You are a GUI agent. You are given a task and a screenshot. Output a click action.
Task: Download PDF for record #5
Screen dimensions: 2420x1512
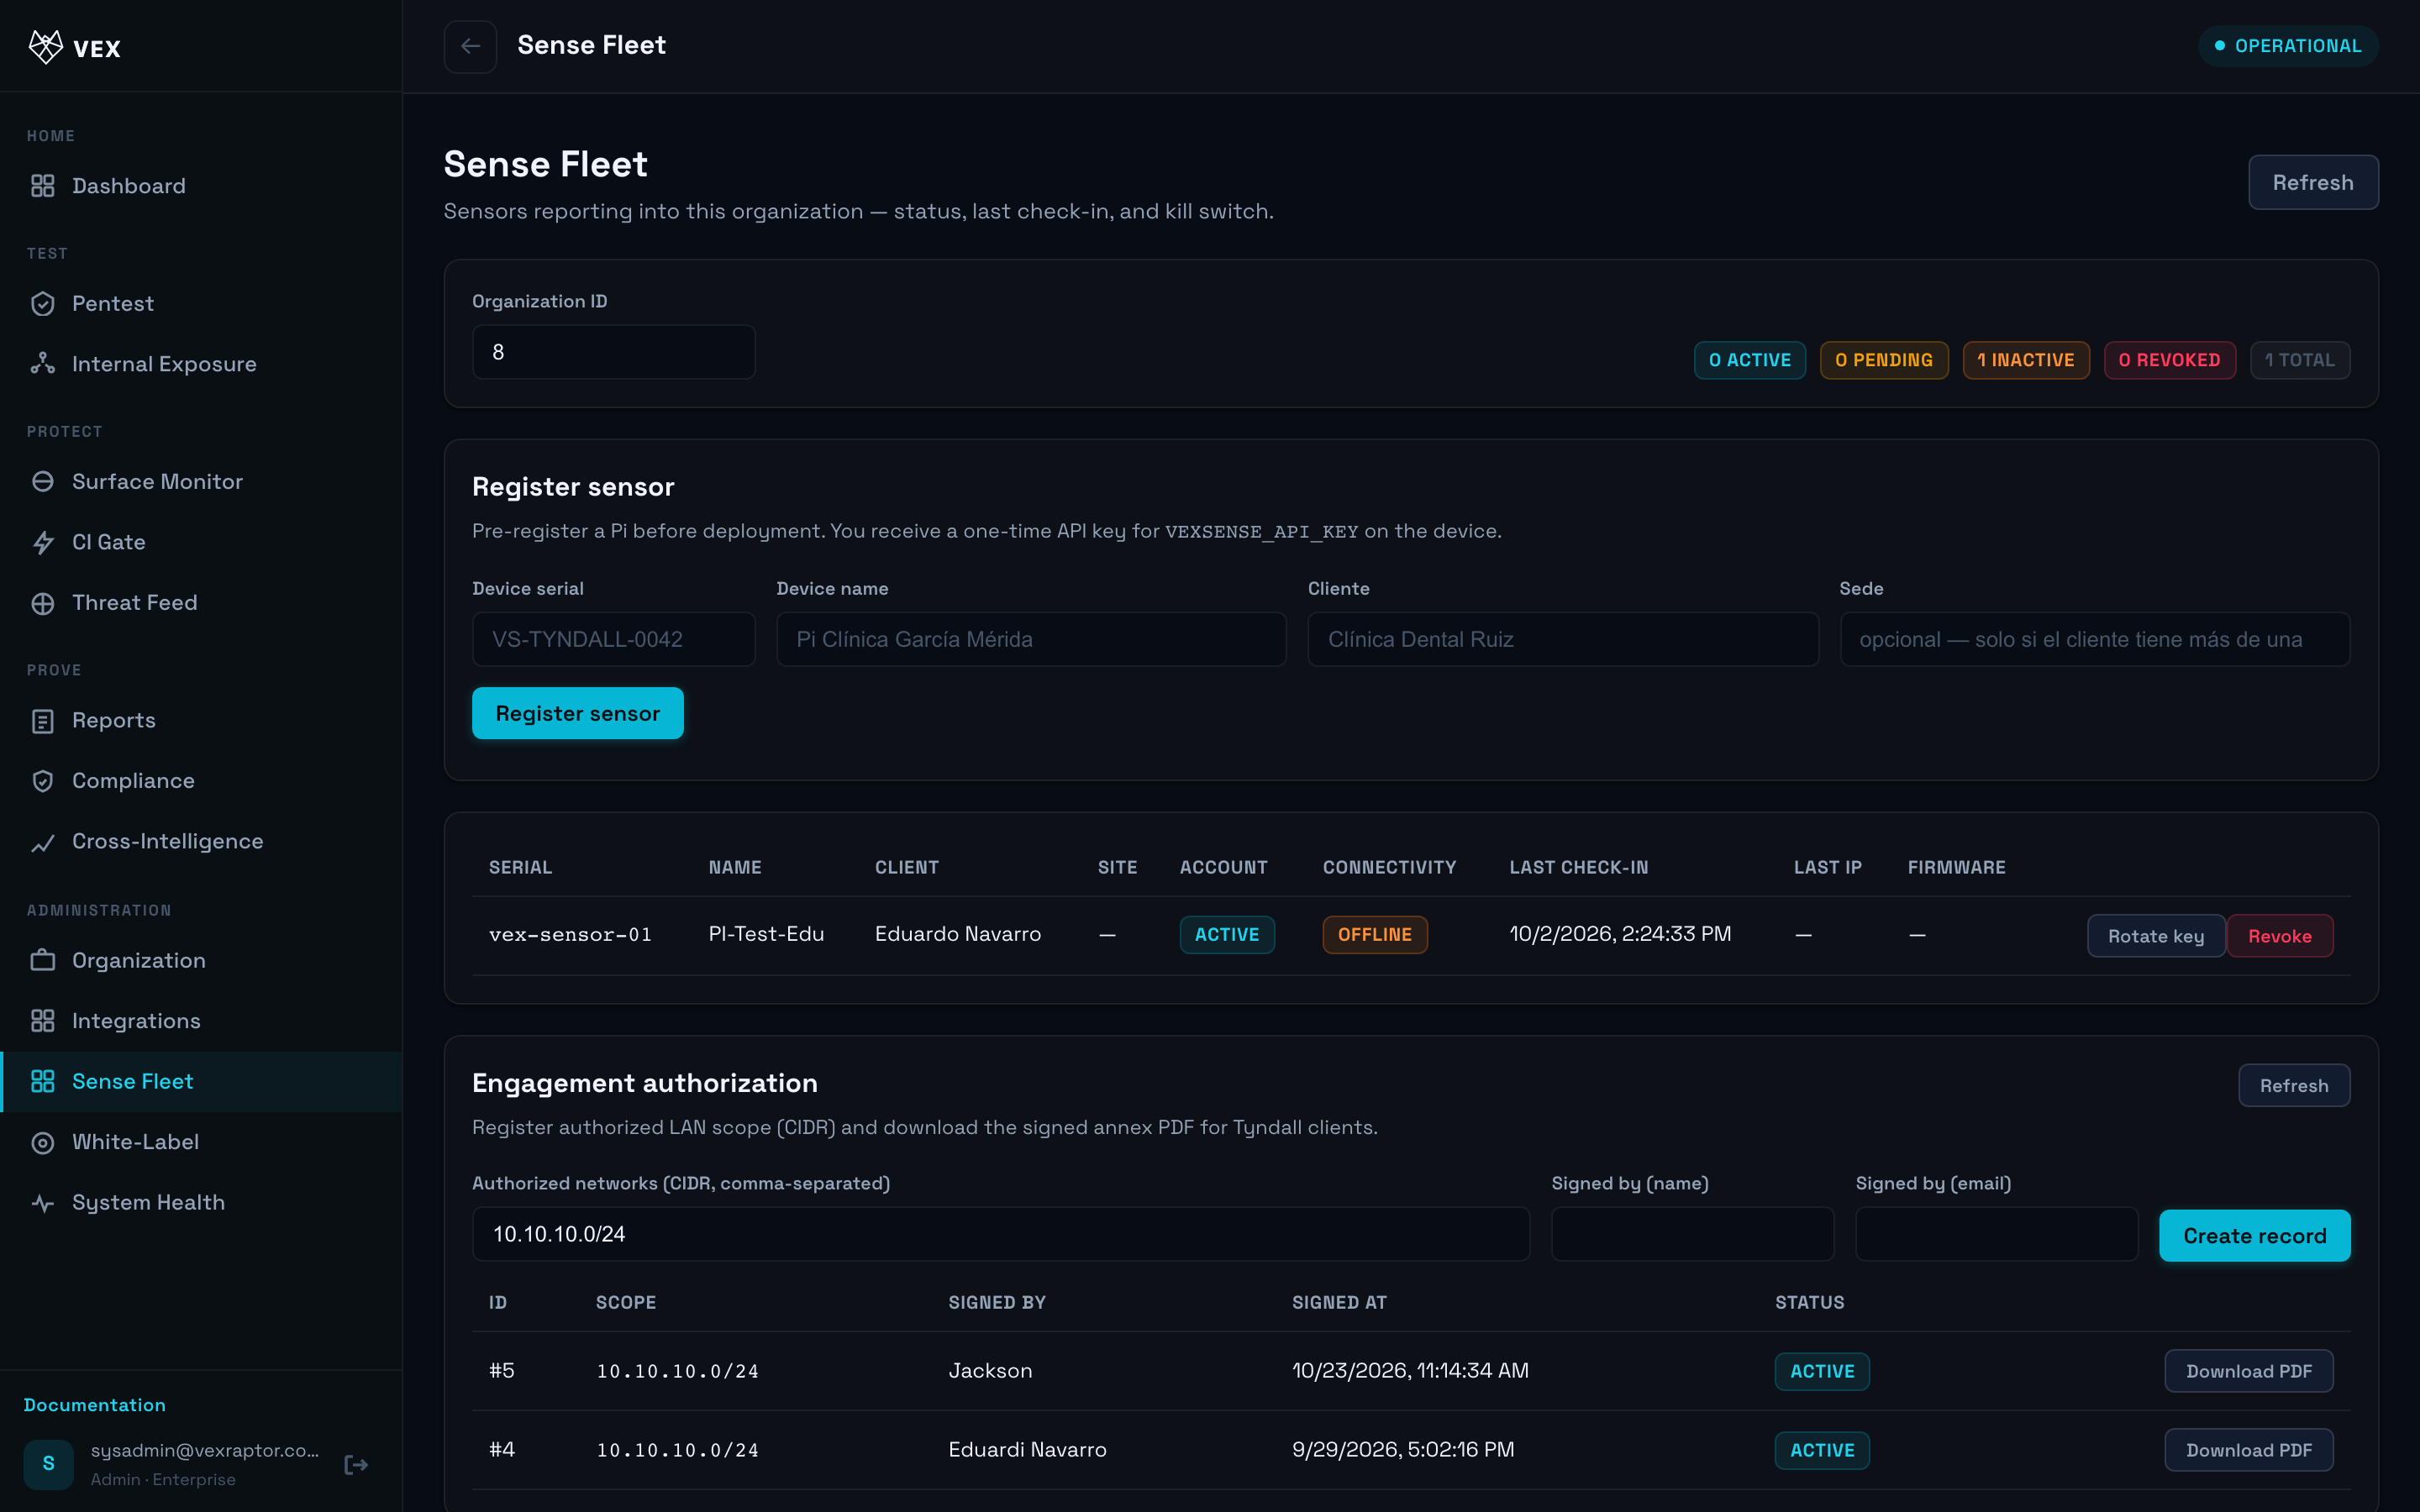[2248, 1371]
